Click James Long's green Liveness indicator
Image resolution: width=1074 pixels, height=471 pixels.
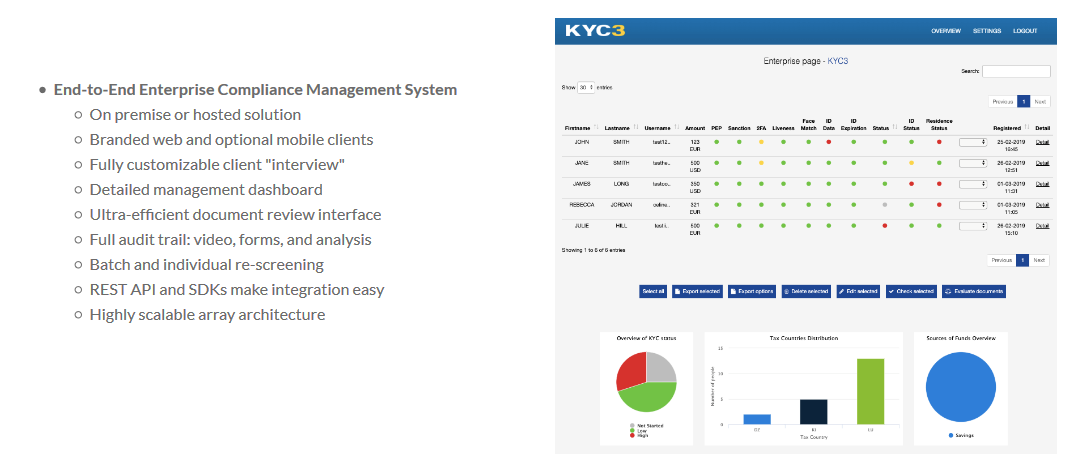pyautogui.click(x=784, y=183)
